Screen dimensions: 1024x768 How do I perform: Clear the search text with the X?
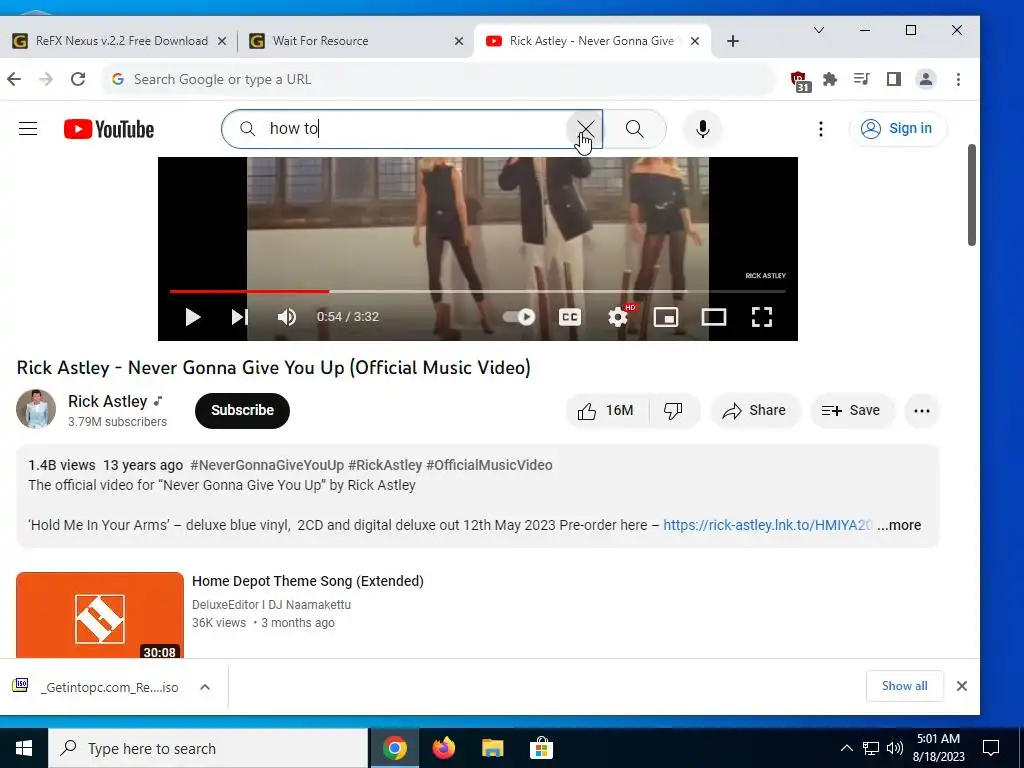[x=585, y=129]
